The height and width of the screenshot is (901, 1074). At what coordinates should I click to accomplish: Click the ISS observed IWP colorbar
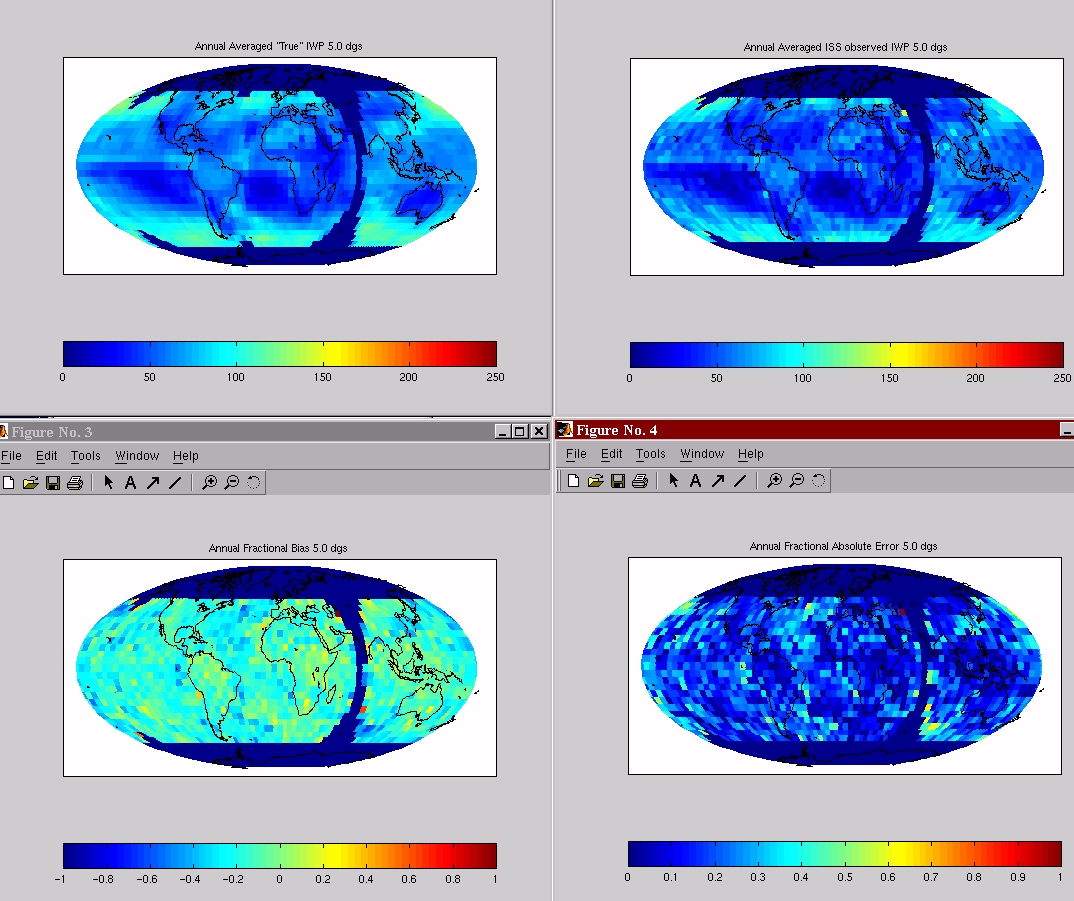point(847,355)
